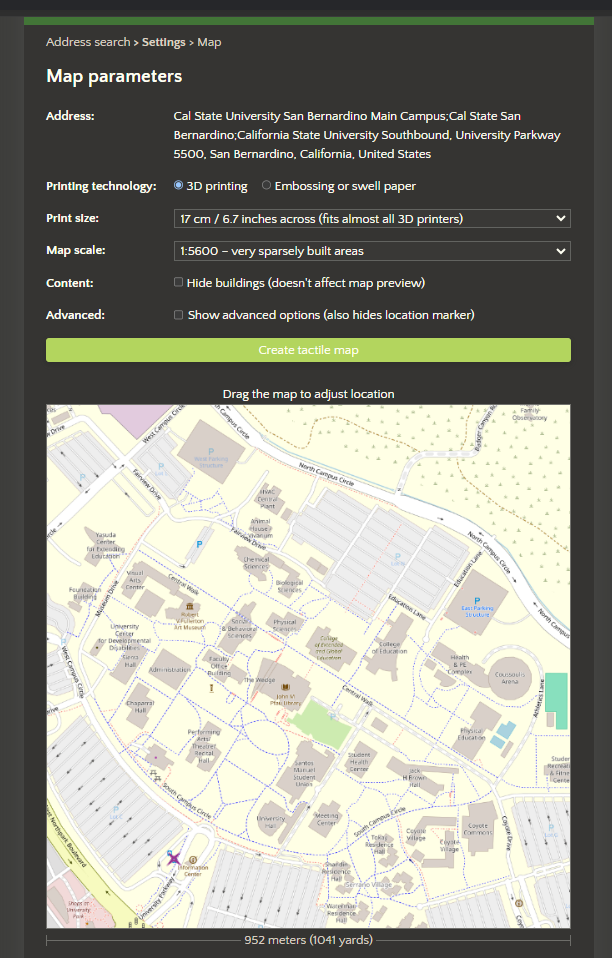Click the parking P icon beside Fairview Drive
The height and width of the screenshot is (958, 612).
pyautogui.click(x=199, y=544)
